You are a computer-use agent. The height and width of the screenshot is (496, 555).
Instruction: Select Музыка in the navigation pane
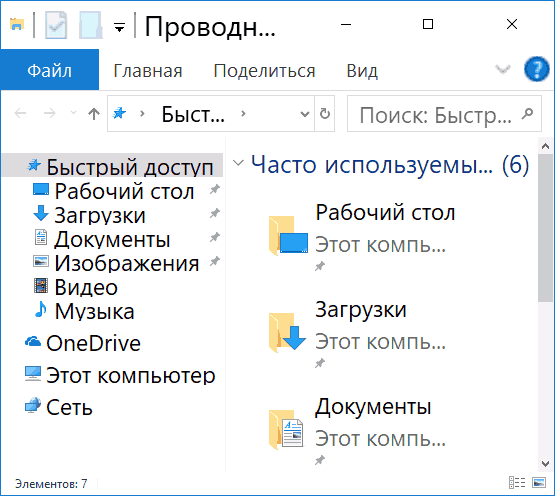[94, 312]
